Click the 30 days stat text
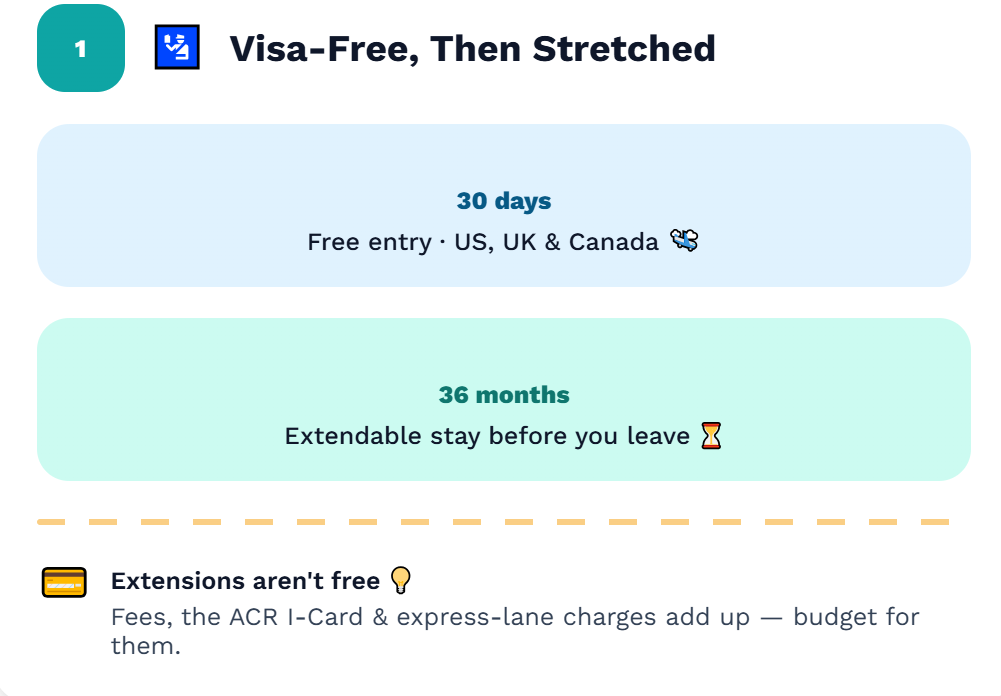Screen dimensions: 1001x696 pos(504,200)
